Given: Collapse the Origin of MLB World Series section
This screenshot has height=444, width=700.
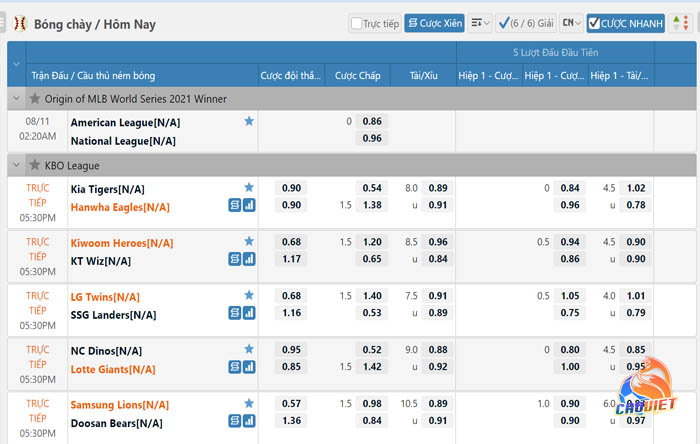Looking at the screenshot, I should point(17,98).
